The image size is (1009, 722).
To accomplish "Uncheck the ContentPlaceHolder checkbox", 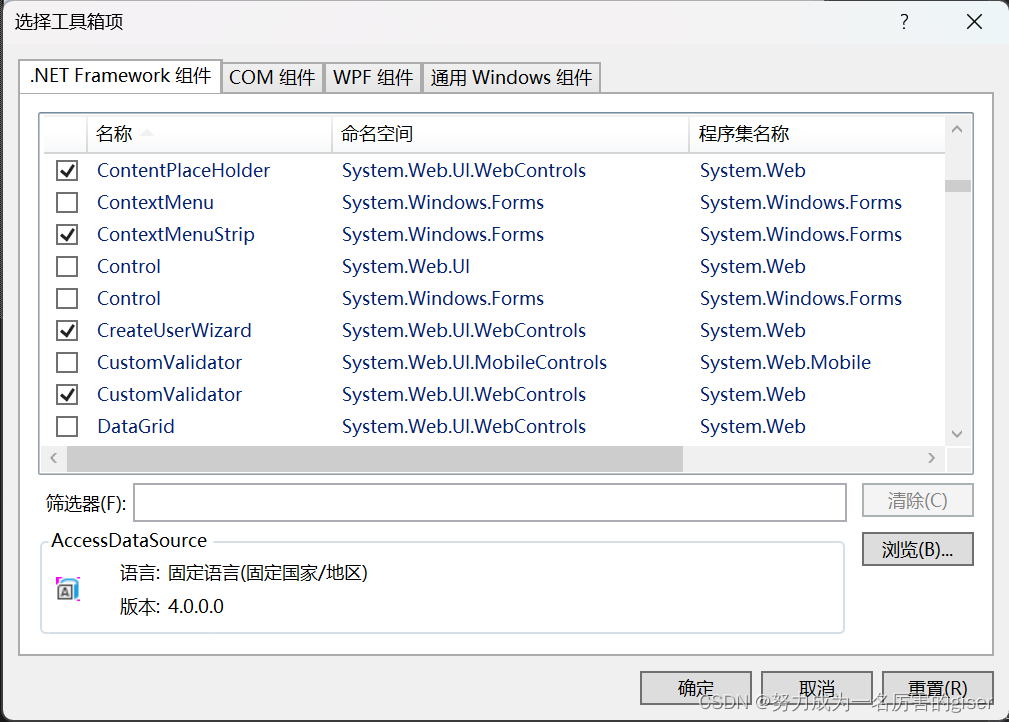I will tap(67, 171).
